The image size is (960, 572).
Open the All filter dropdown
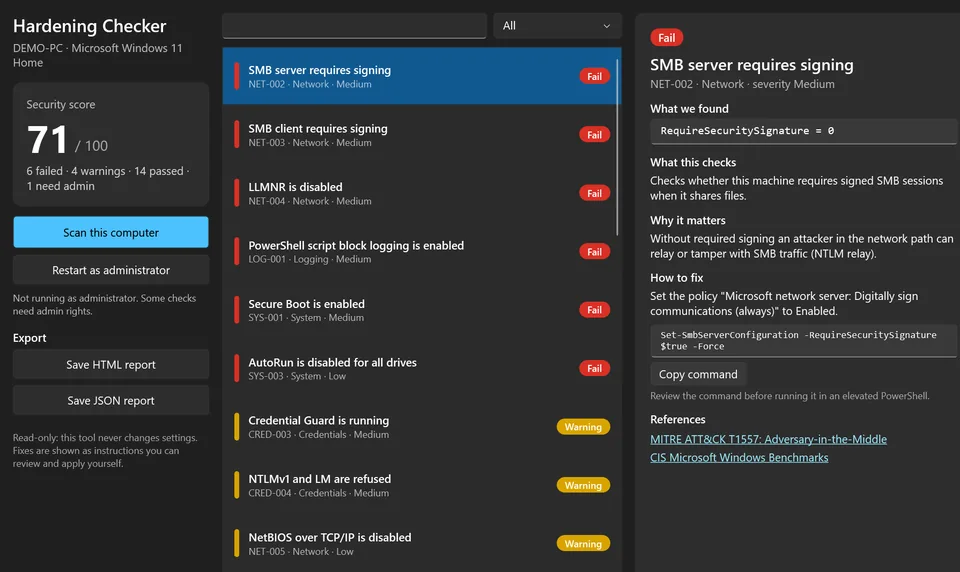point(557,26)
